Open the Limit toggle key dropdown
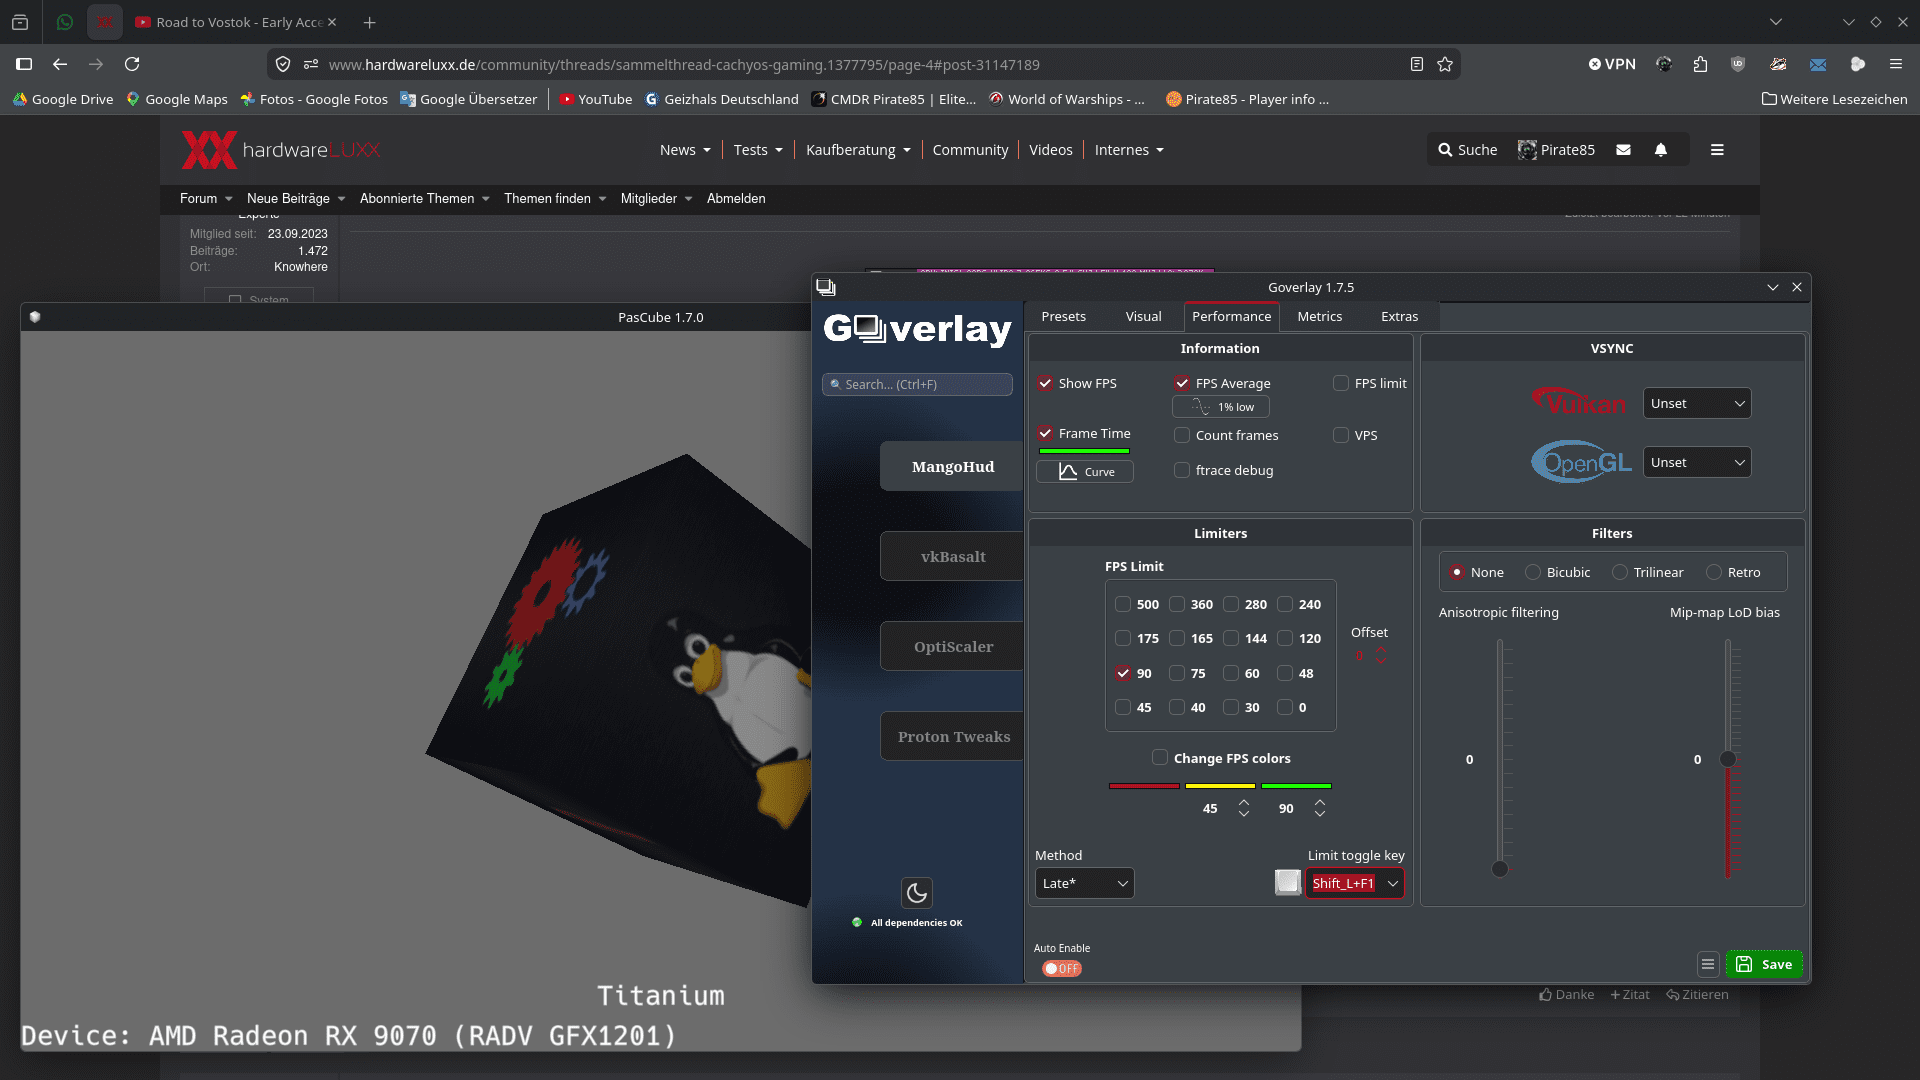The height and width of the screenshot is (1080, 1920). coord(1392,883)
